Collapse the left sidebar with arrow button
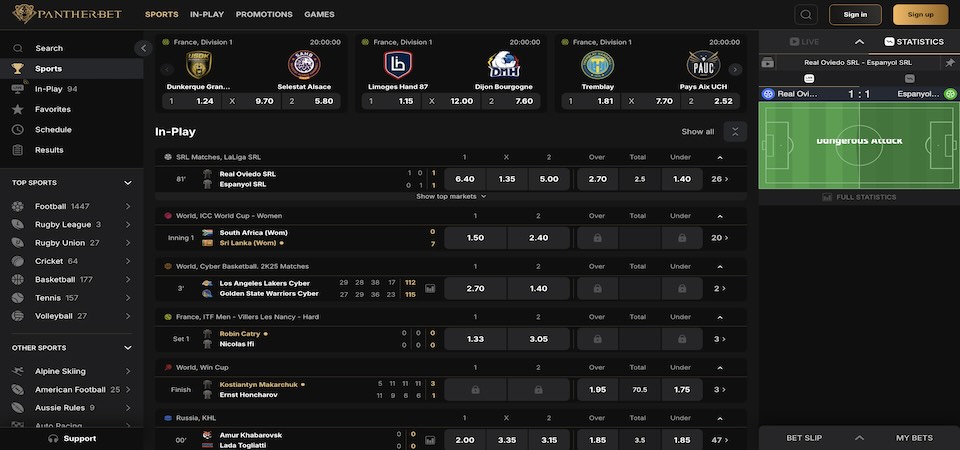This screenshot has width=960, height=450. (141, 48)
